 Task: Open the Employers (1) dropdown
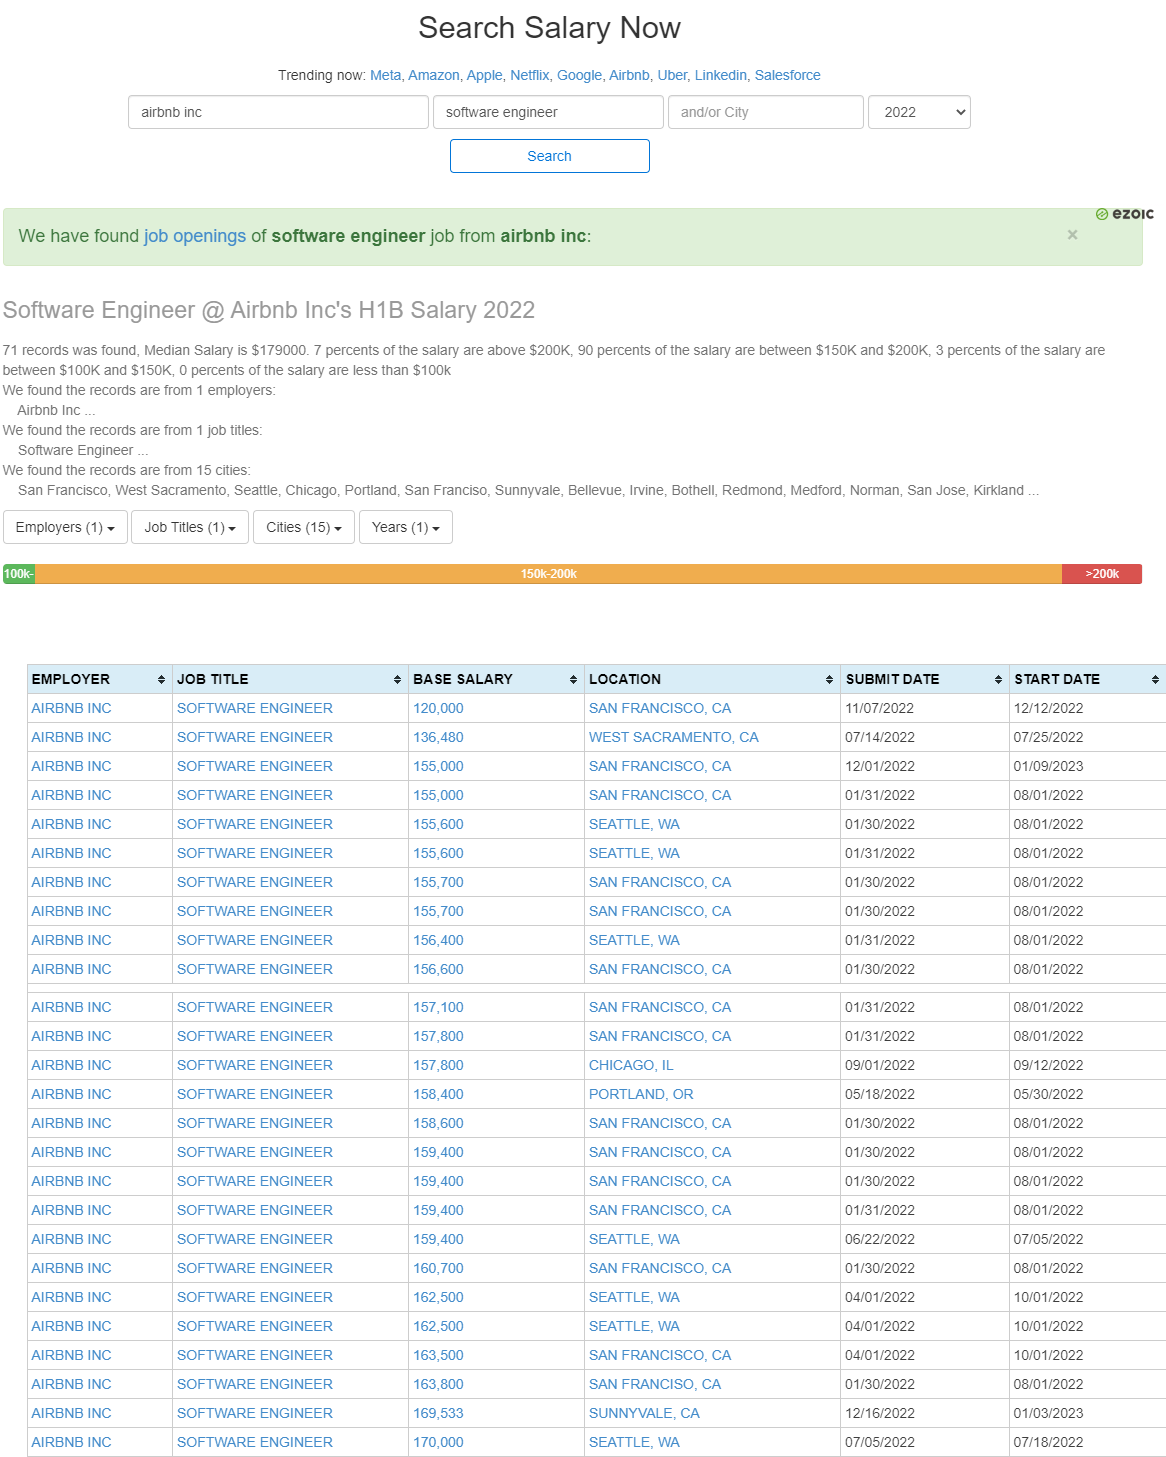[x=65, y=527]
